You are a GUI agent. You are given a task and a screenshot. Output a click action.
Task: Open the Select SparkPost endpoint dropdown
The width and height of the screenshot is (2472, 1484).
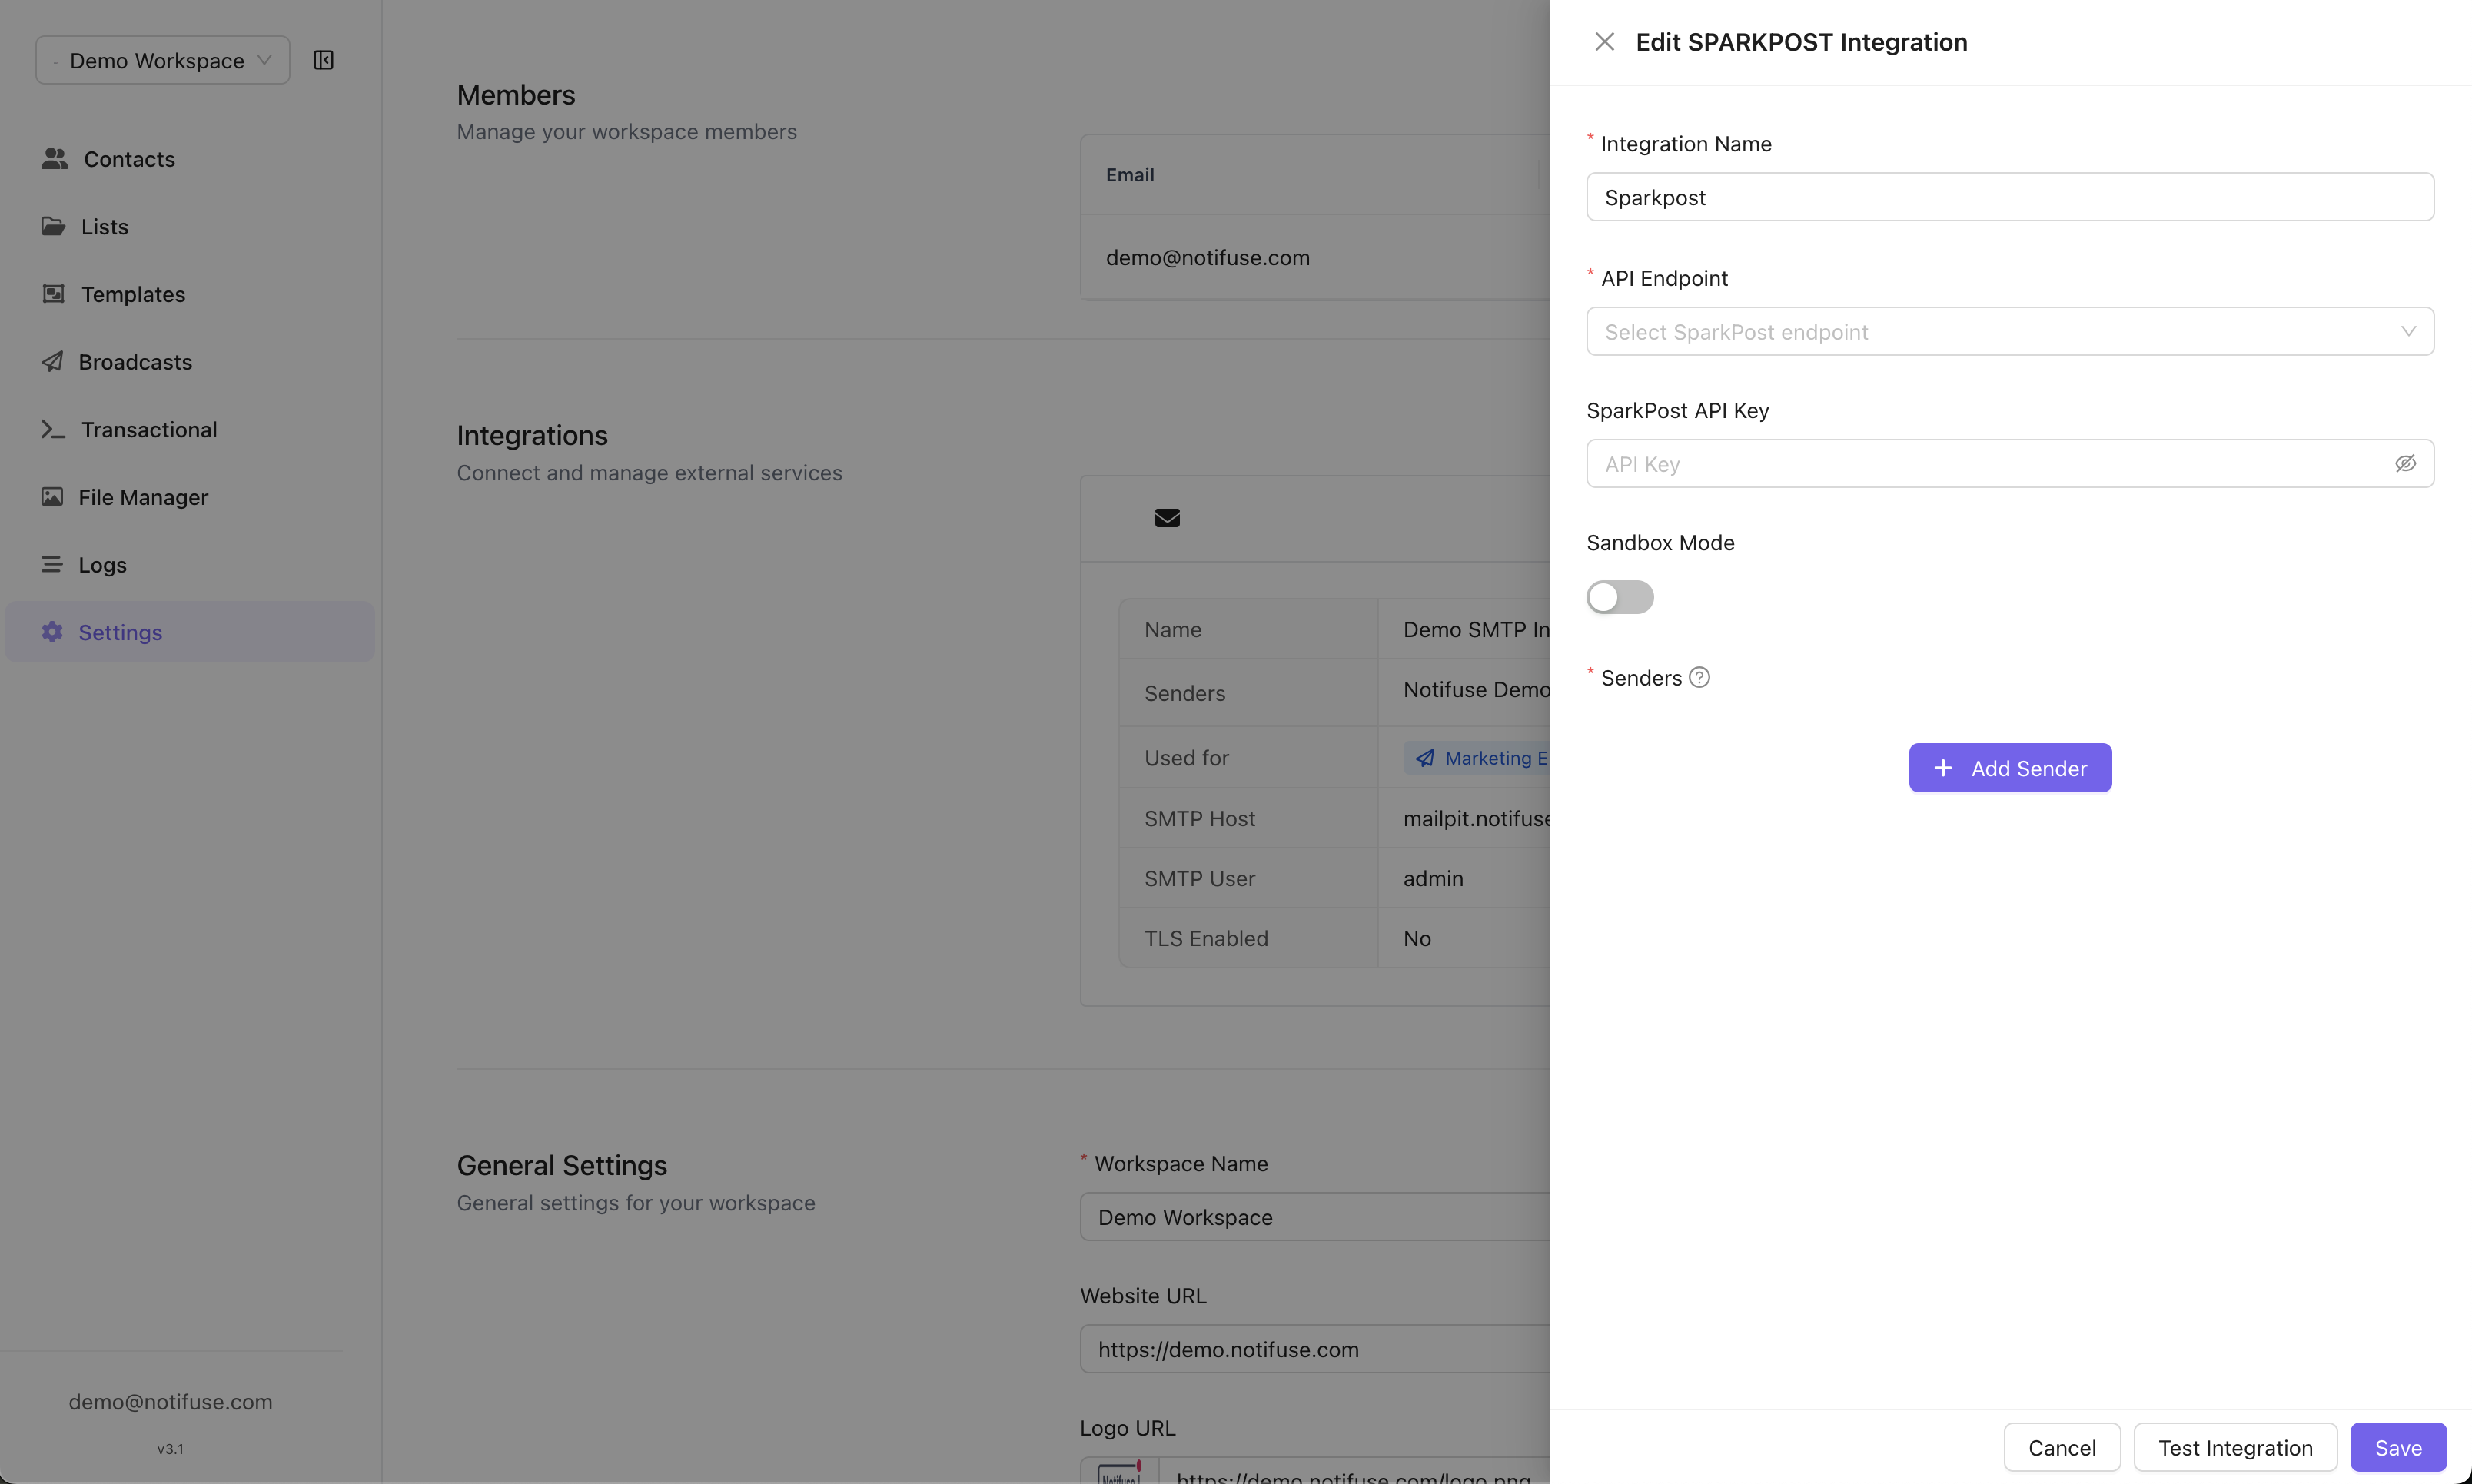(x=2009, y=331)
